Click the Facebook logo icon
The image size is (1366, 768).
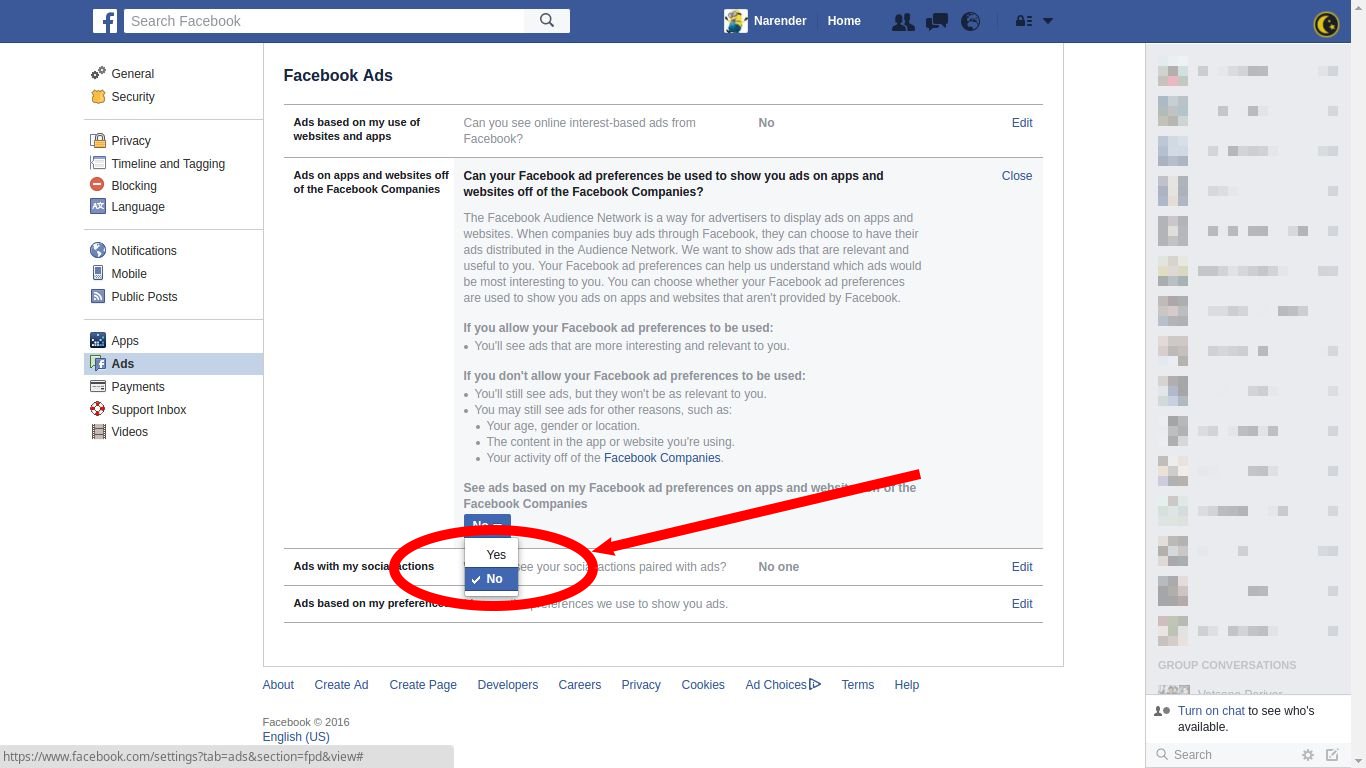pos(105,21)
